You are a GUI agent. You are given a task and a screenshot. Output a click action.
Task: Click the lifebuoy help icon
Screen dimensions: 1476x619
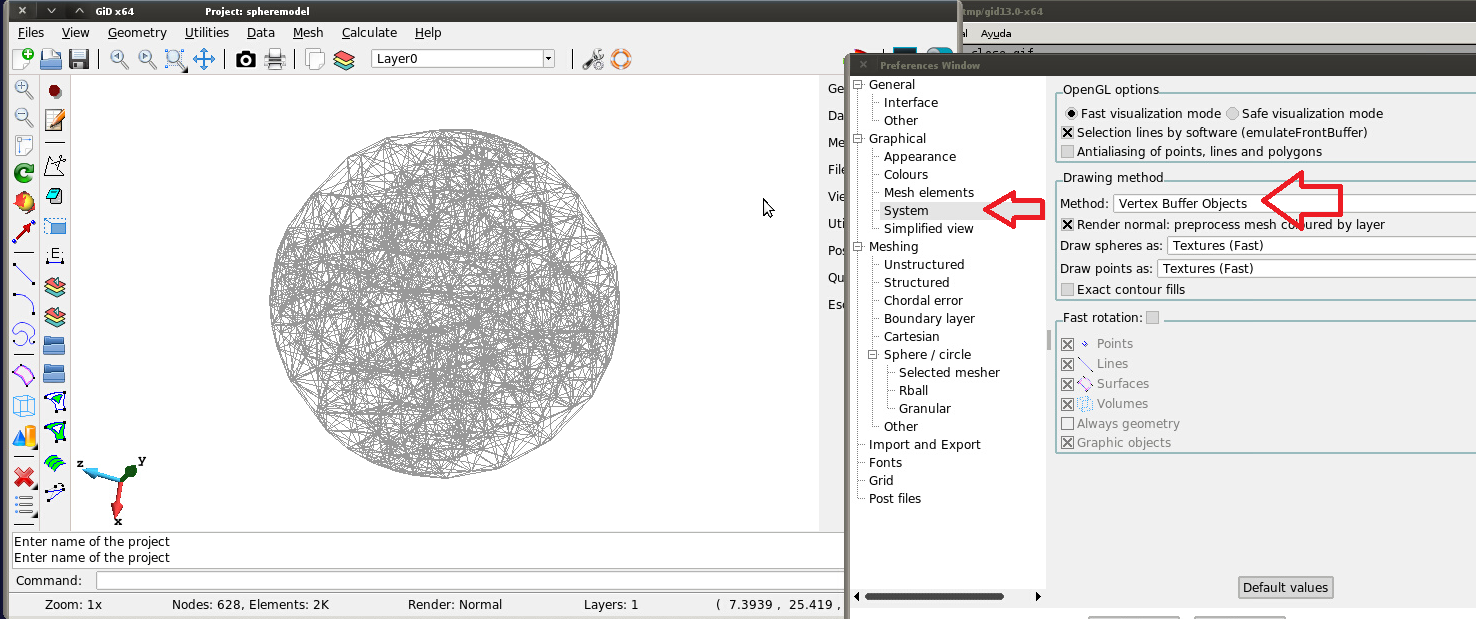click(621, 59)
